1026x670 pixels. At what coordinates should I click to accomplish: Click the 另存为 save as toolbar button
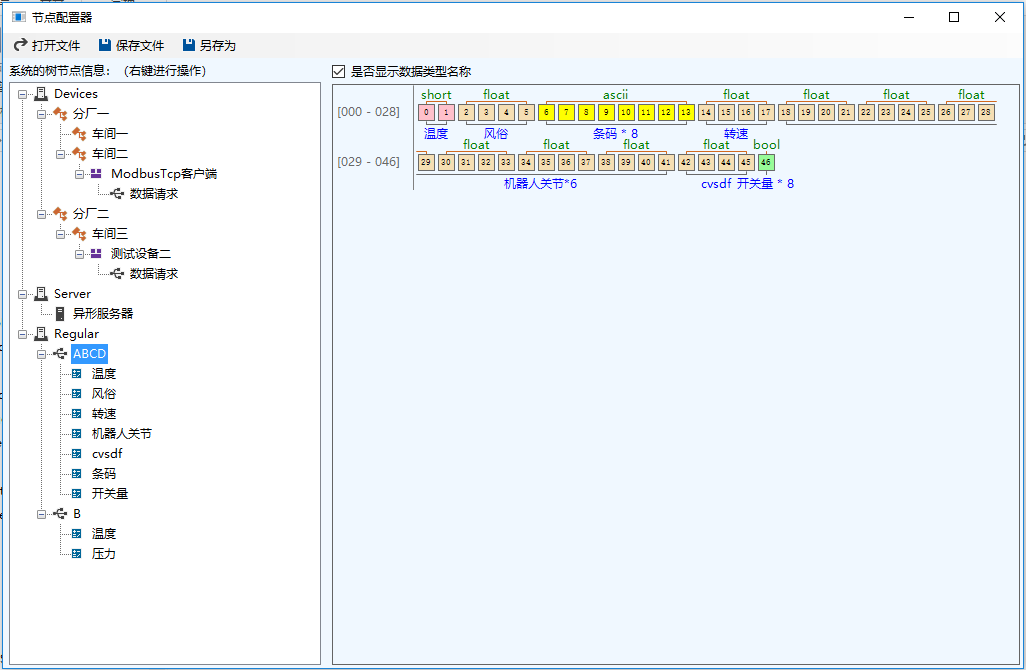209,45
